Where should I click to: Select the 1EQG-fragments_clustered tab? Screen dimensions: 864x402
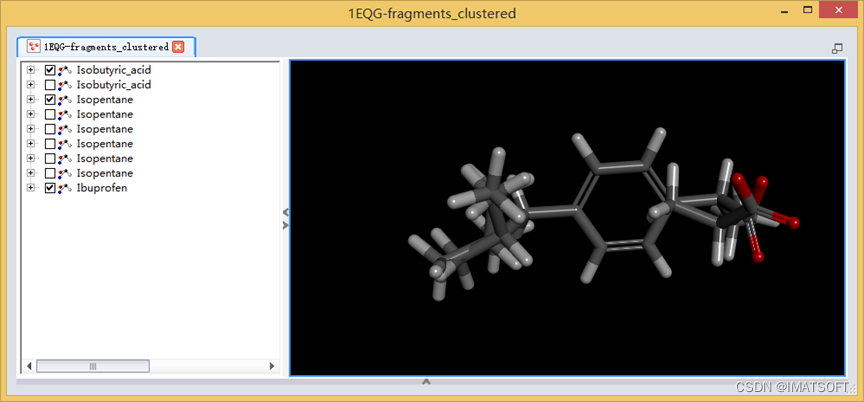tap(106, 47)
